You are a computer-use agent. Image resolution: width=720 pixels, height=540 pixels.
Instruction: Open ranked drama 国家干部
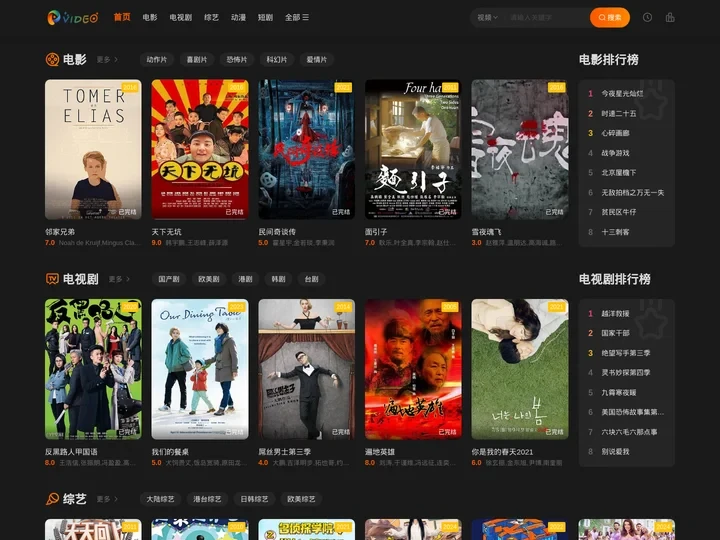615,333
